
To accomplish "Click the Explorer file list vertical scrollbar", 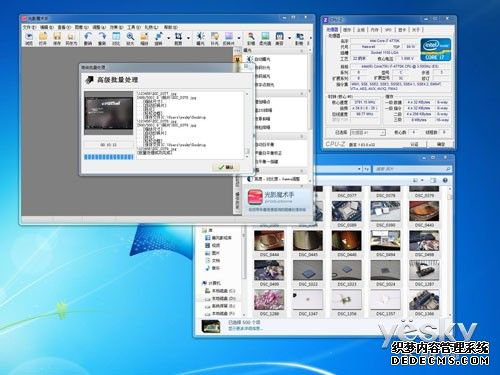I will (450, 251).
